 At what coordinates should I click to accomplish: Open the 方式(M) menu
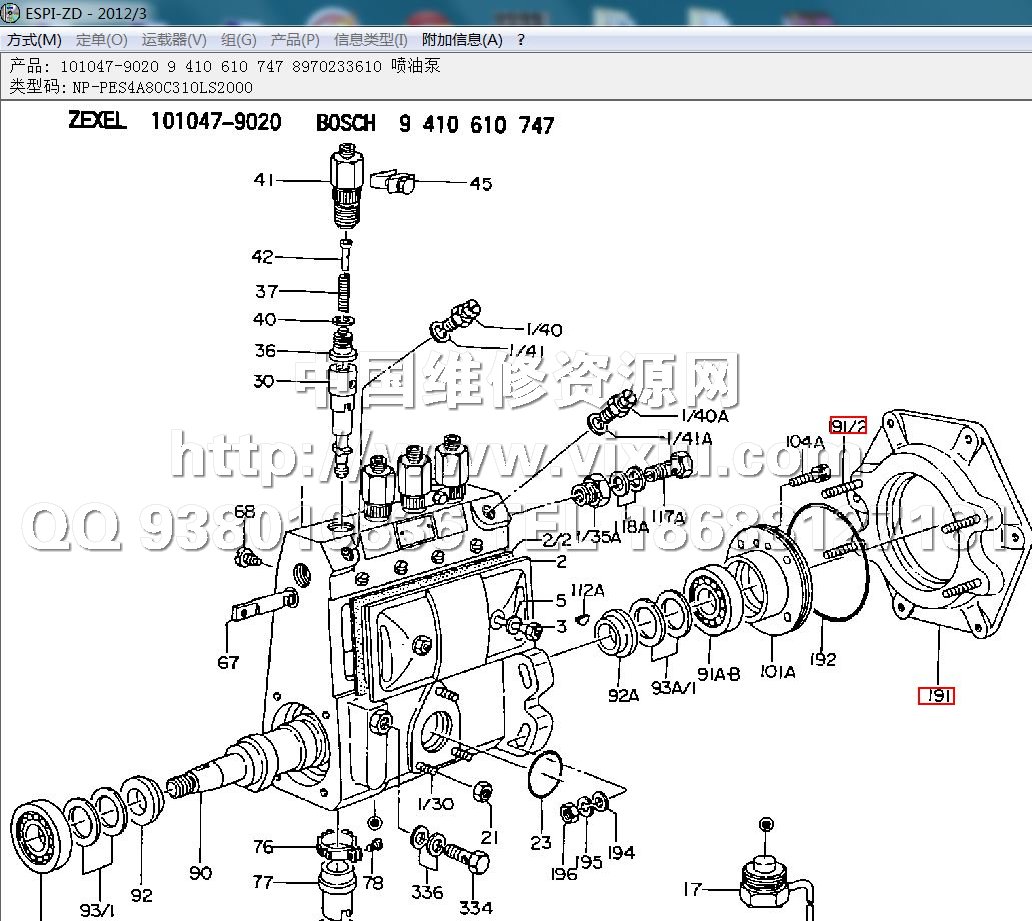[x=34, y=40]
